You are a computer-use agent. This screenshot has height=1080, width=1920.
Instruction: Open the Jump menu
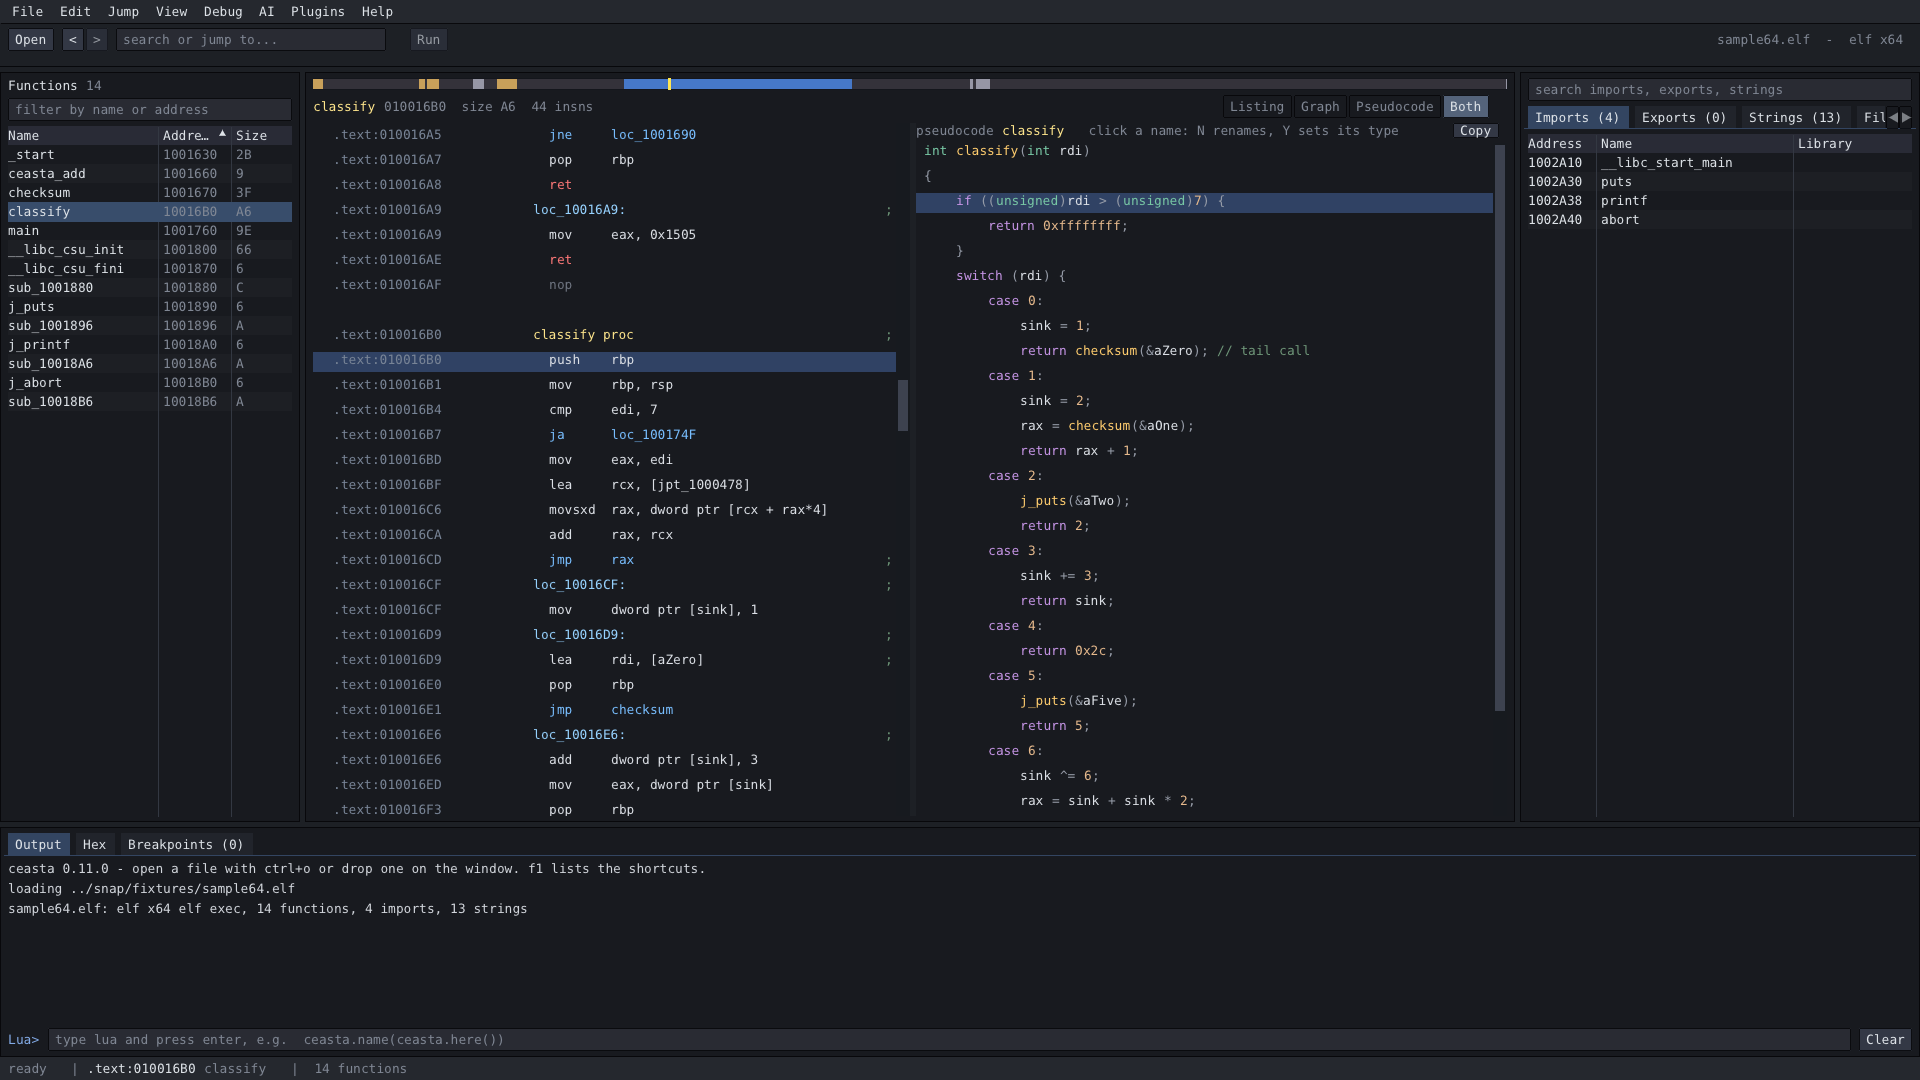coord(123,12)
